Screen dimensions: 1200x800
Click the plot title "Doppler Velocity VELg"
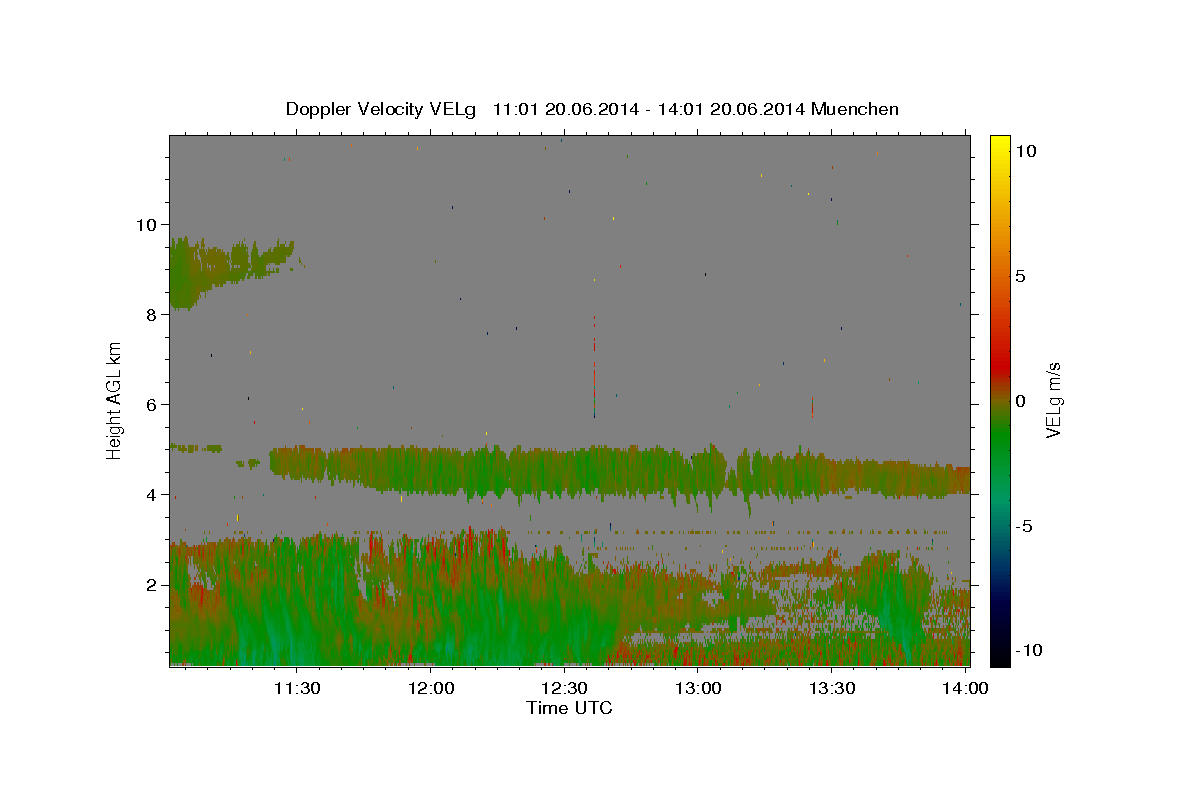[x=381, y=109]
